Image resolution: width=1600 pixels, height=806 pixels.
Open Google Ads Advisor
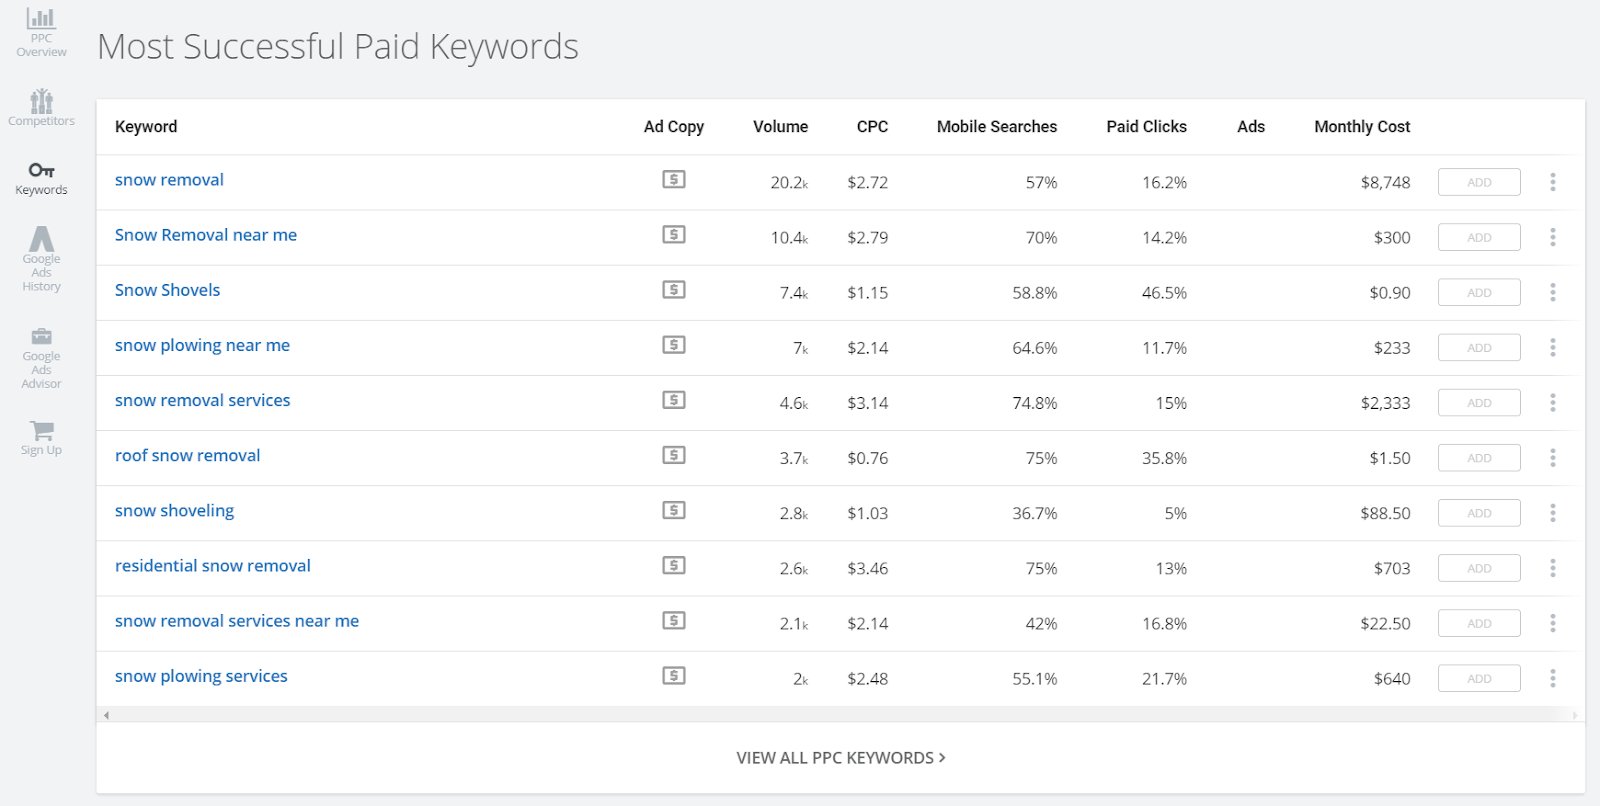(x=41, y=356)
